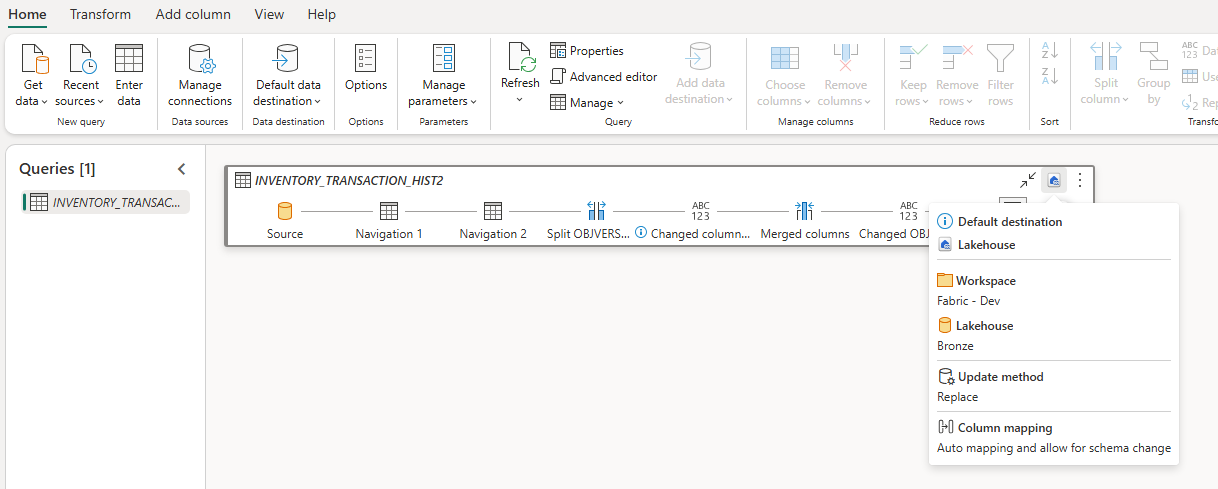
Task: Select INVENTORY_TRANSAC... query in the list
Action: (x=106, y=202)
